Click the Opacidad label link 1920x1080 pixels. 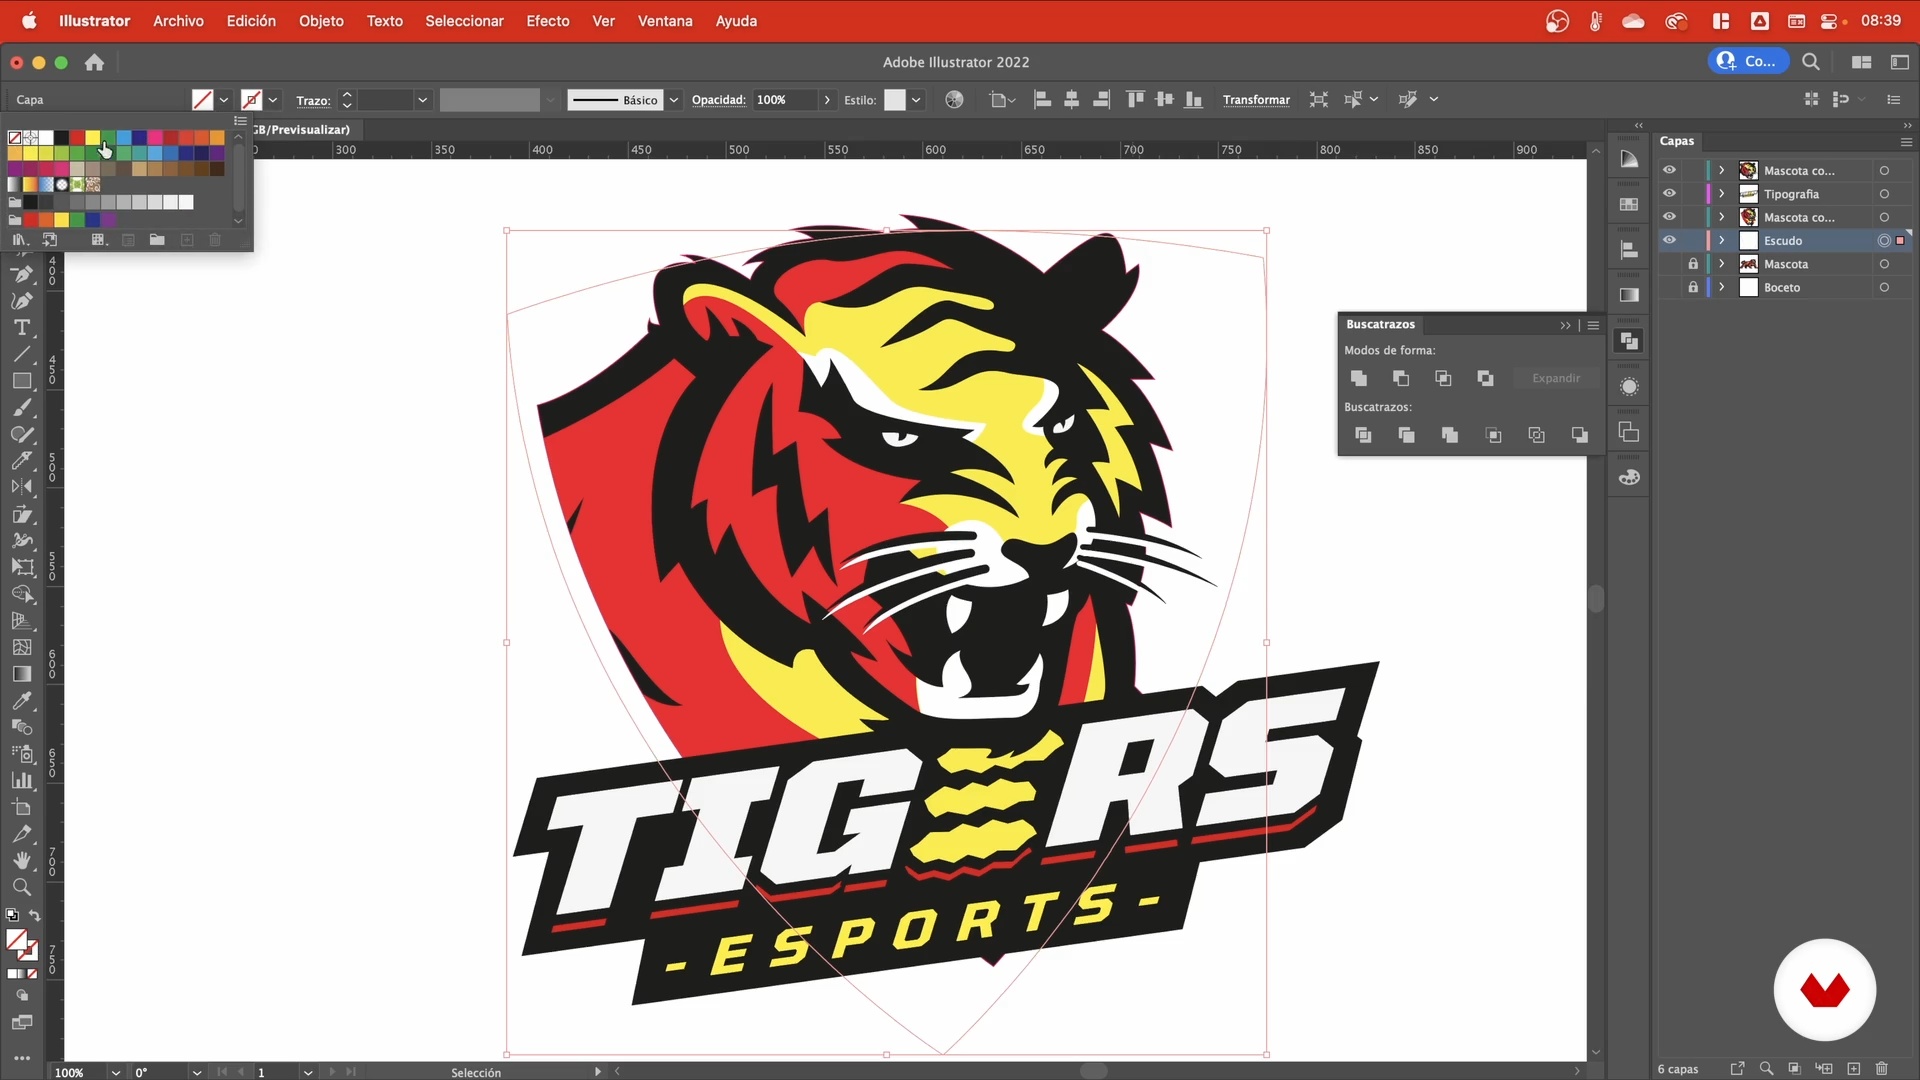(718, 100)
